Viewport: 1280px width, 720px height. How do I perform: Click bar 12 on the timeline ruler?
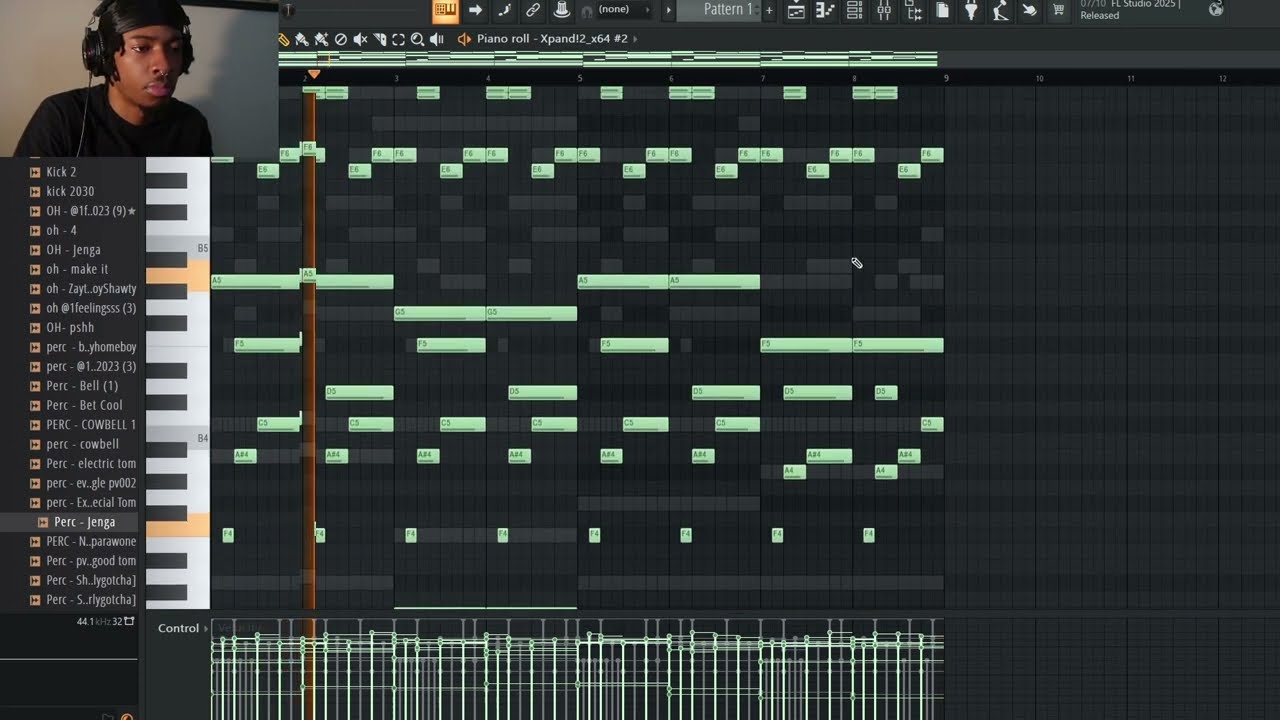click(1222, 78)
